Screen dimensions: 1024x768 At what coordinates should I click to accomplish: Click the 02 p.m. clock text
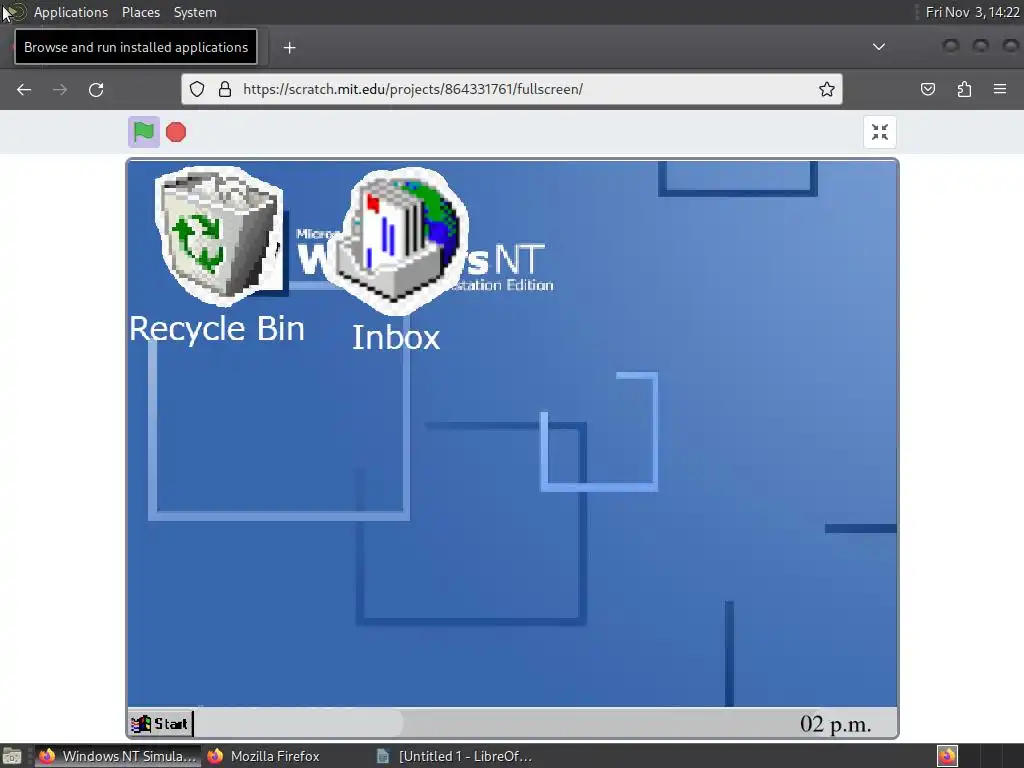[x=835, y=724]
